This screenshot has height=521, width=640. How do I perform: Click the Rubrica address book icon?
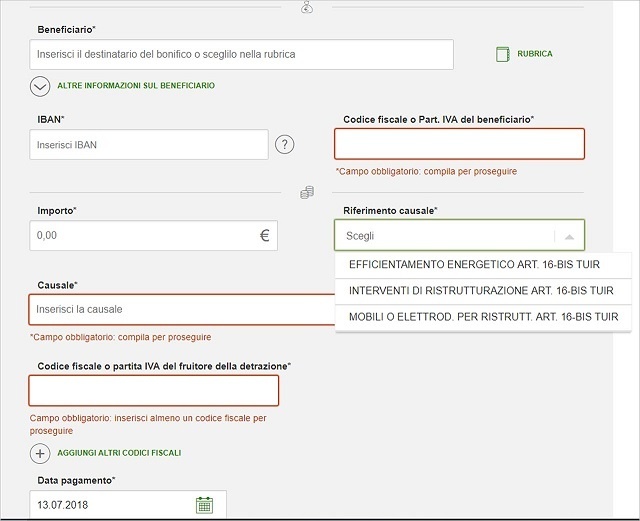coord(503,54)
